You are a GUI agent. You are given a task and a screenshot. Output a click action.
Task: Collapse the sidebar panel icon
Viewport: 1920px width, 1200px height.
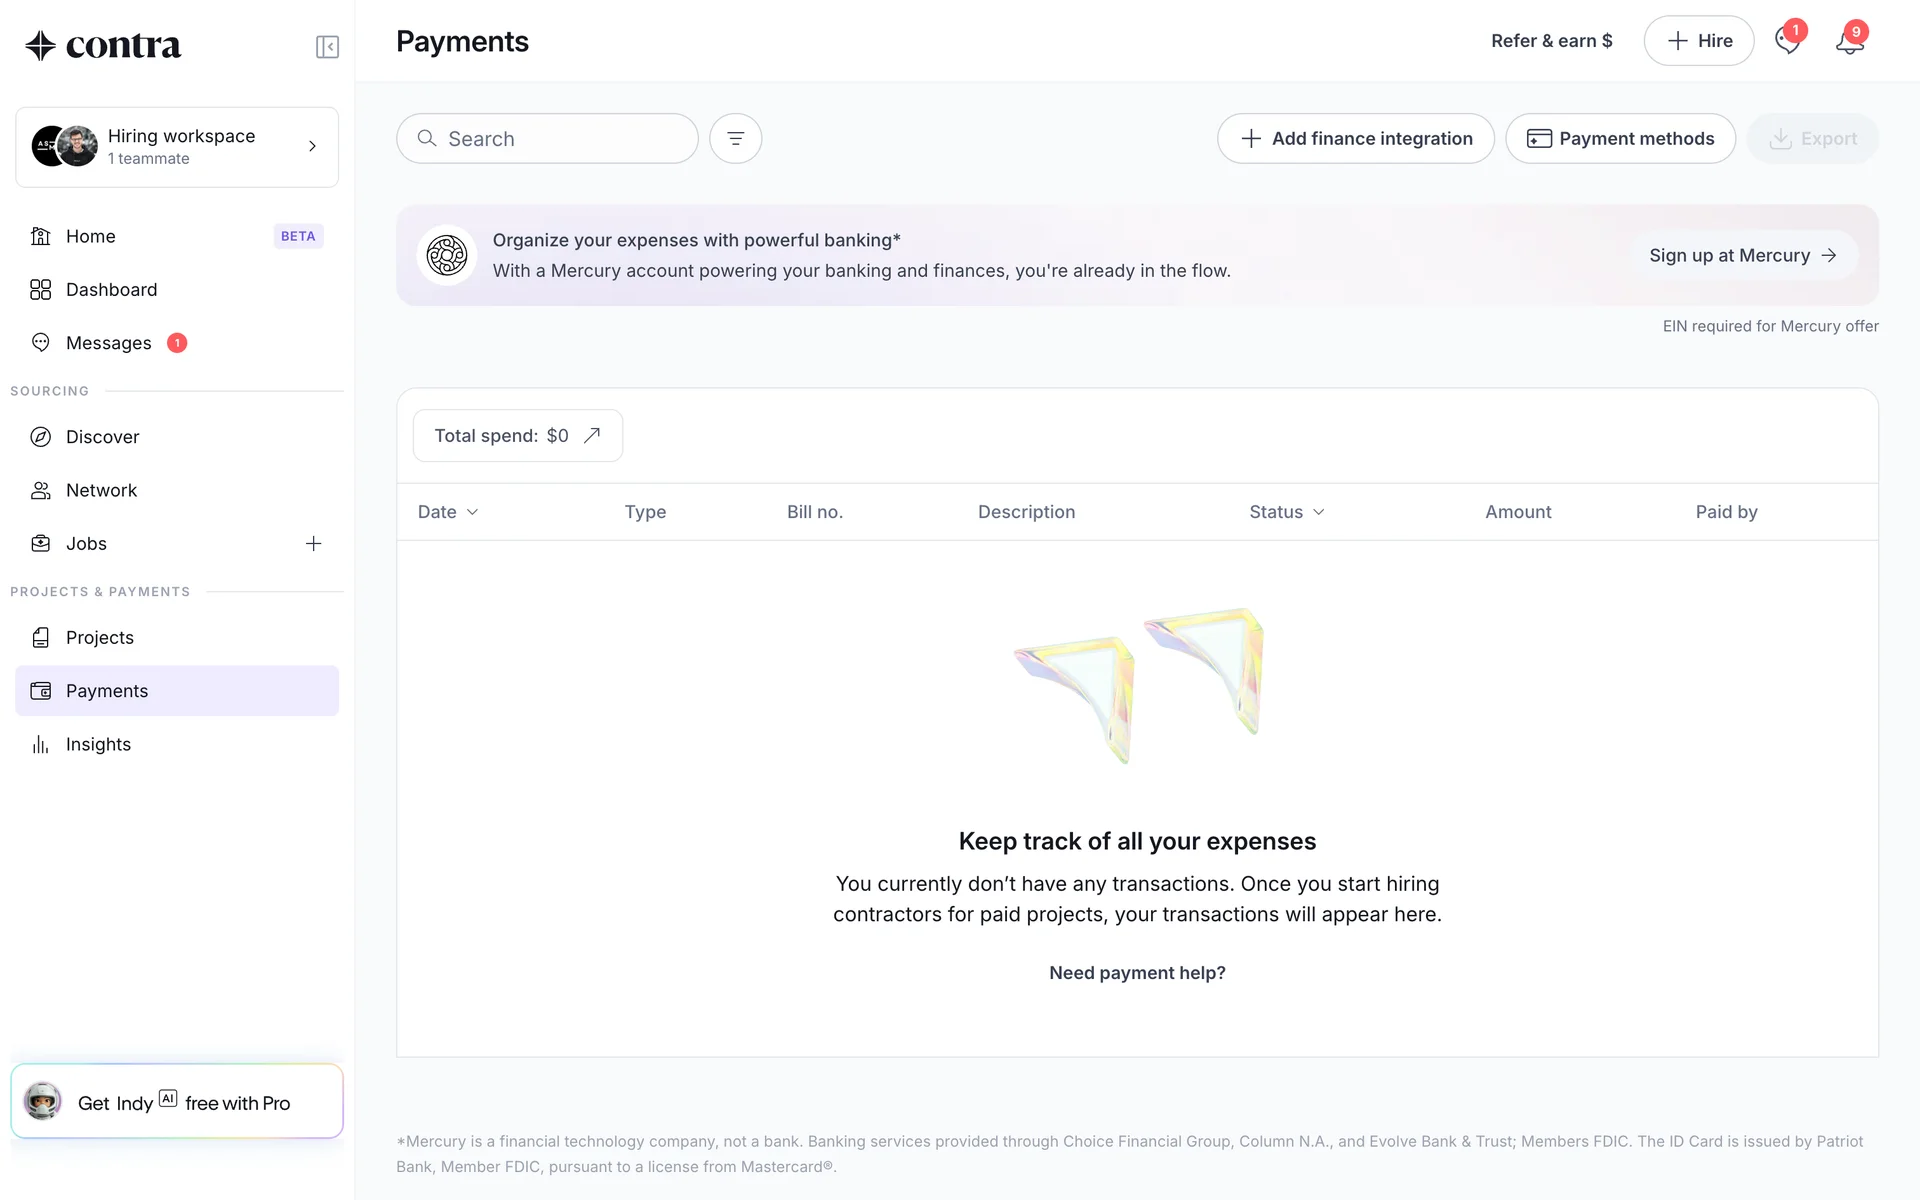coord(327,47)
